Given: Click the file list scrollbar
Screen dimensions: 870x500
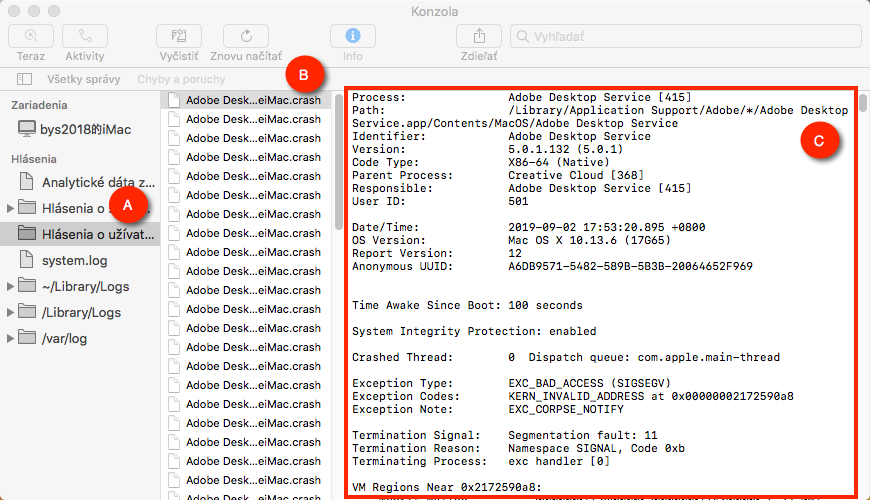Looking at the screenshot, I should pos(339,162).
